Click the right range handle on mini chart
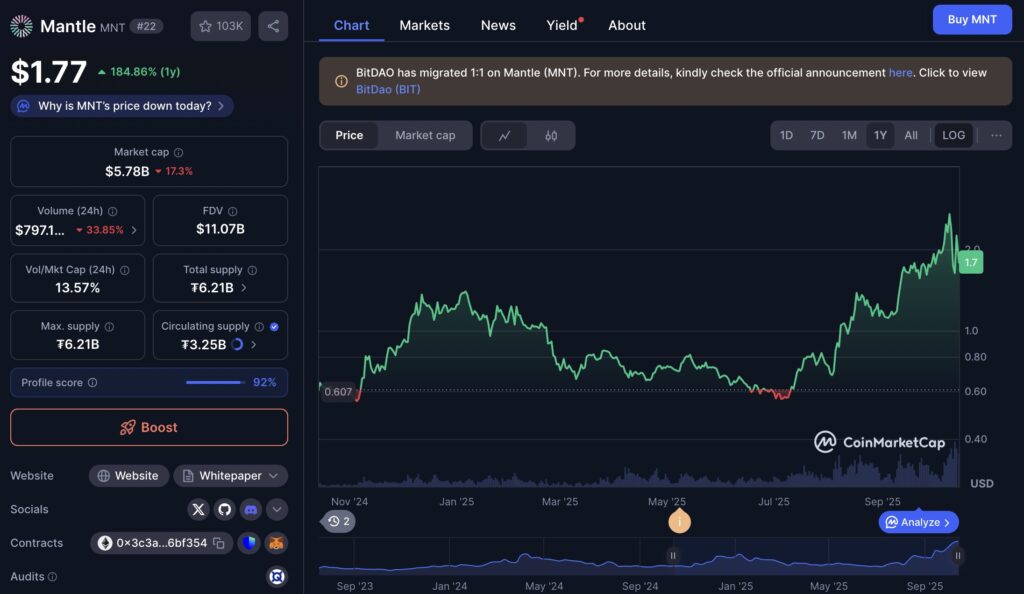This screenshot has height=594, width=1024. point(957,555)
